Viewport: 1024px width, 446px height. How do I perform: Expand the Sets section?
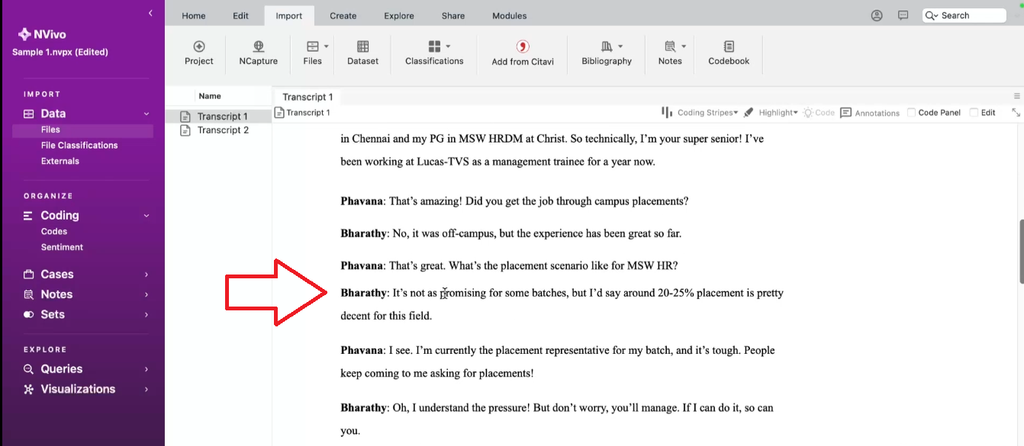(x=146, y=315)
